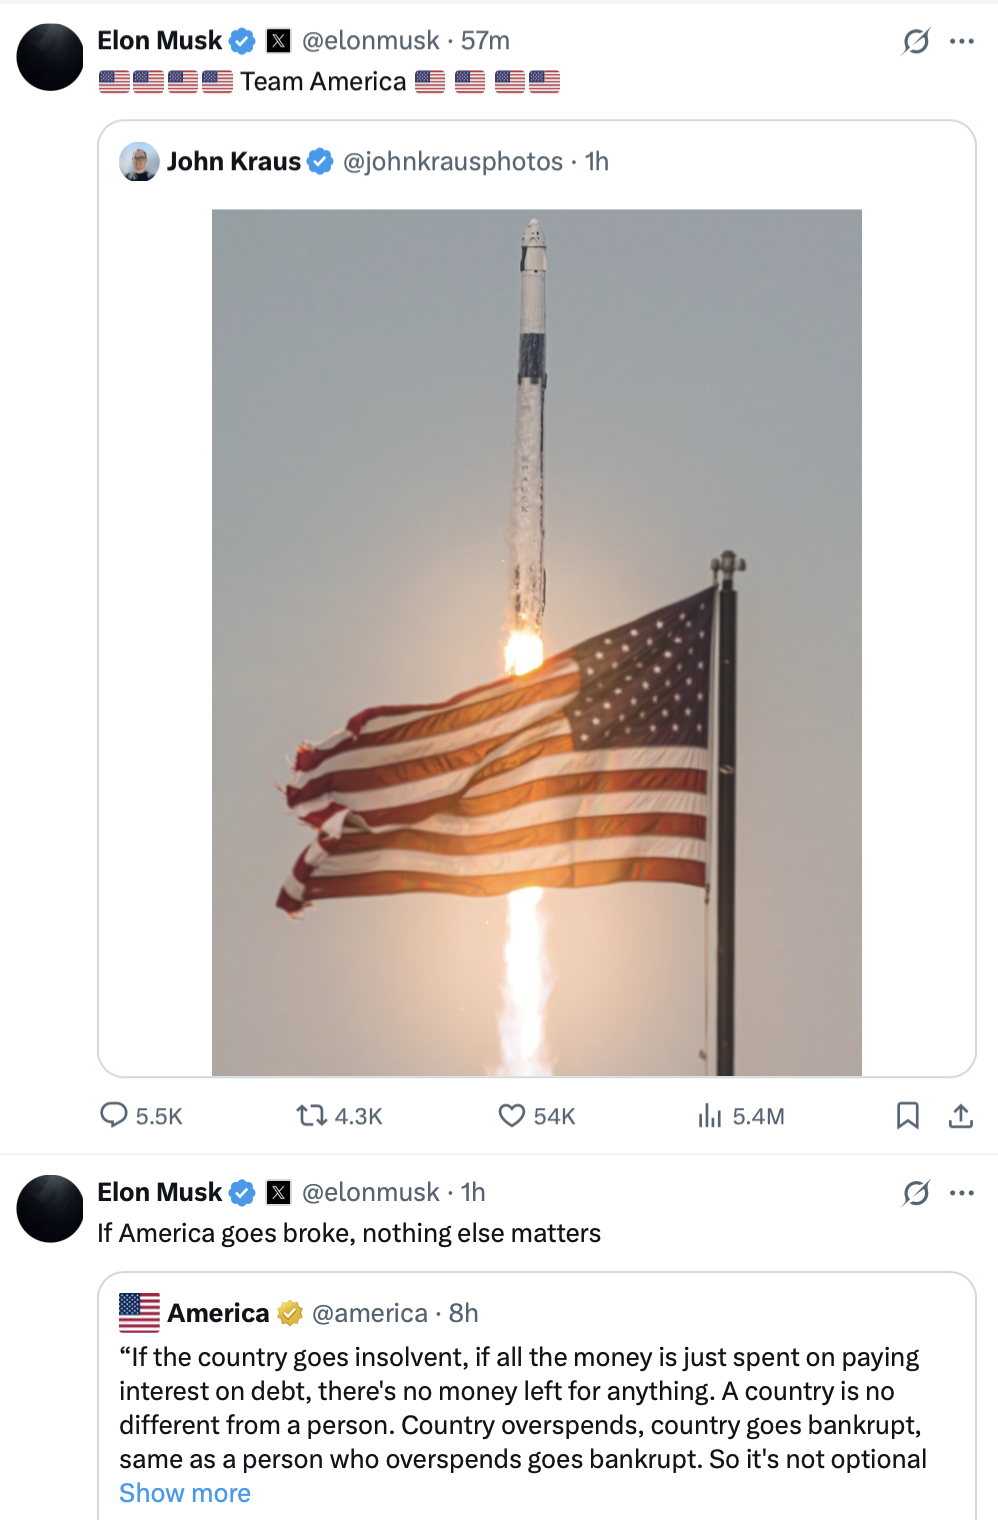Open Elon Musk's avatar on first post

(50, 57)
